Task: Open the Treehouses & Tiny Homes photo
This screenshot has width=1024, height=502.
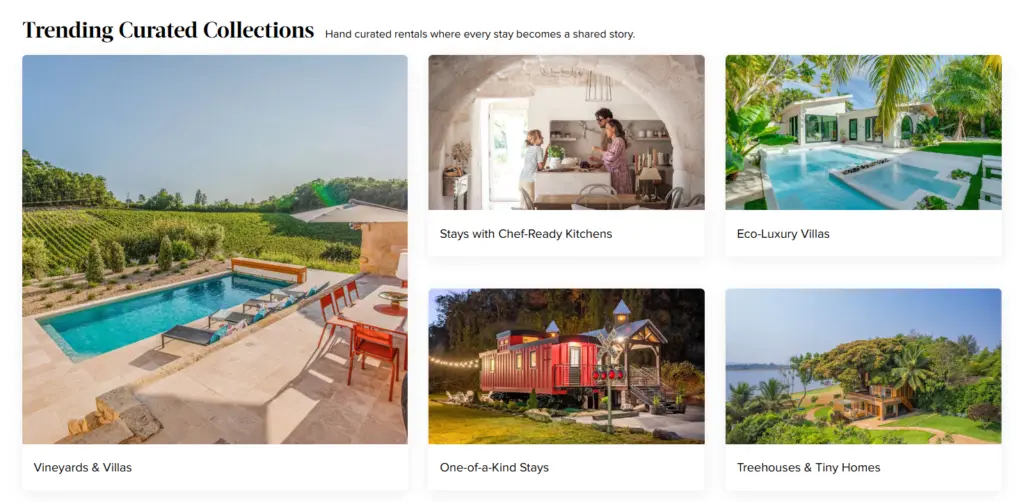Action: point(863,366)
